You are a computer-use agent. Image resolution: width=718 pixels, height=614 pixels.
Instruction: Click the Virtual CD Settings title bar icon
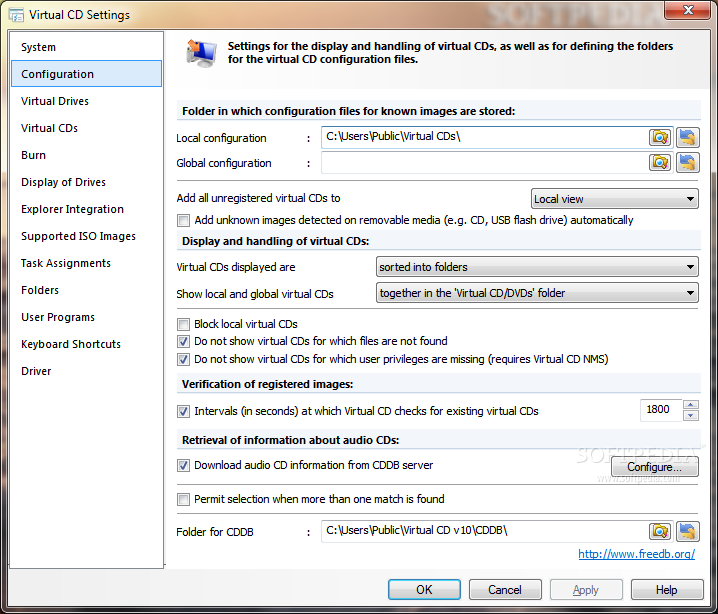click(16, 15)
